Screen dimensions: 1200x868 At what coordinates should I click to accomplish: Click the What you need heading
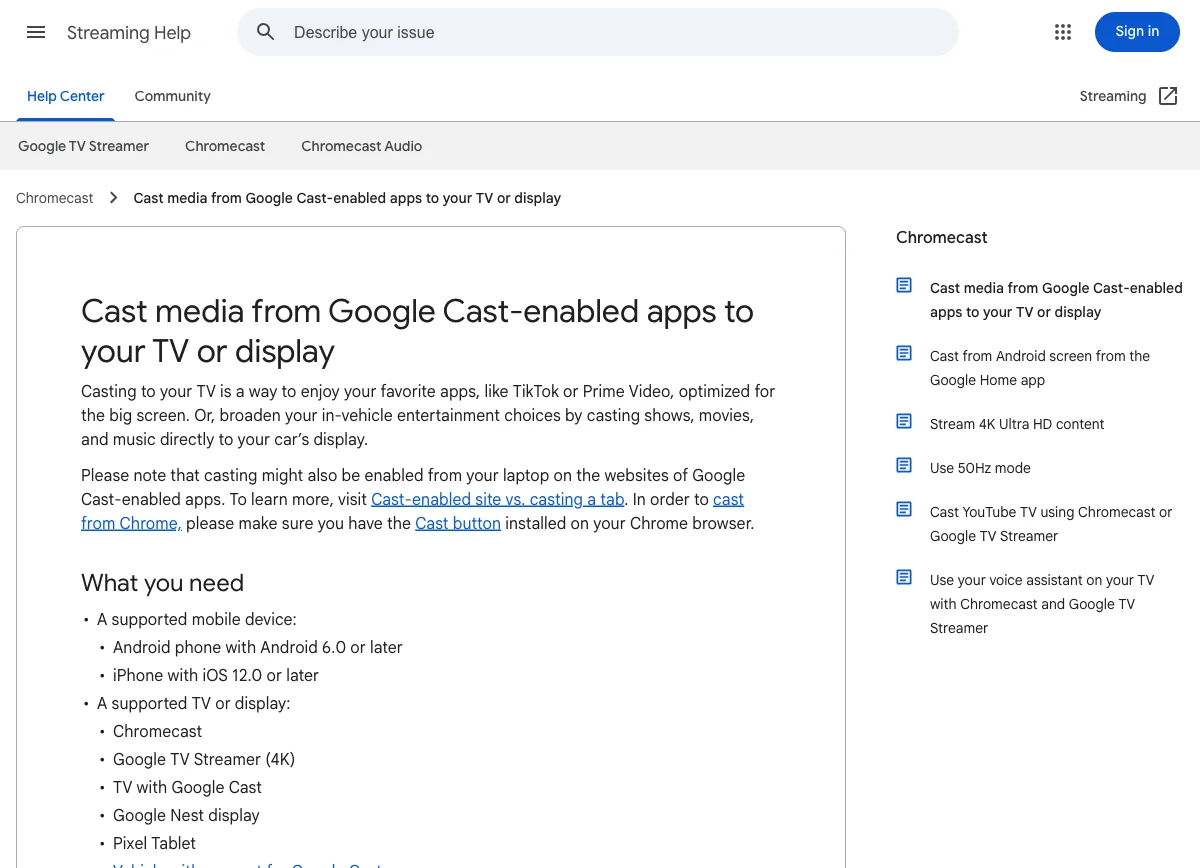pos(162,583)
